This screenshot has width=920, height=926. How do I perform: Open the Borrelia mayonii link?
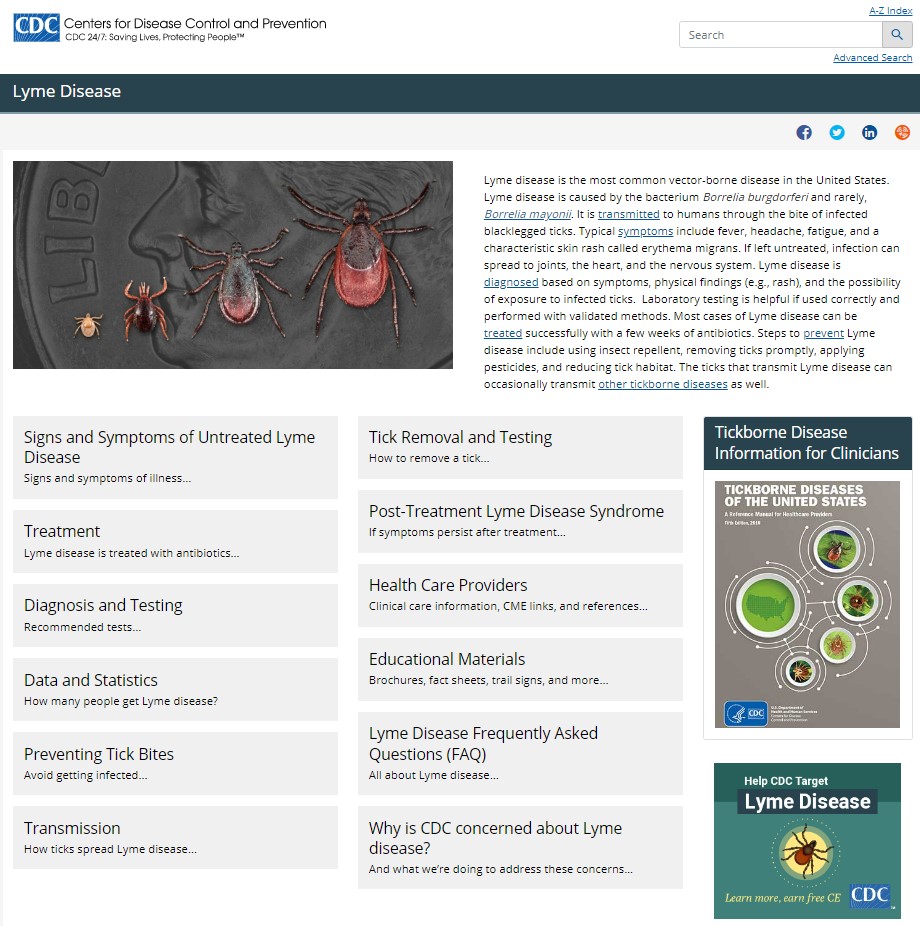tap(527, 214)
